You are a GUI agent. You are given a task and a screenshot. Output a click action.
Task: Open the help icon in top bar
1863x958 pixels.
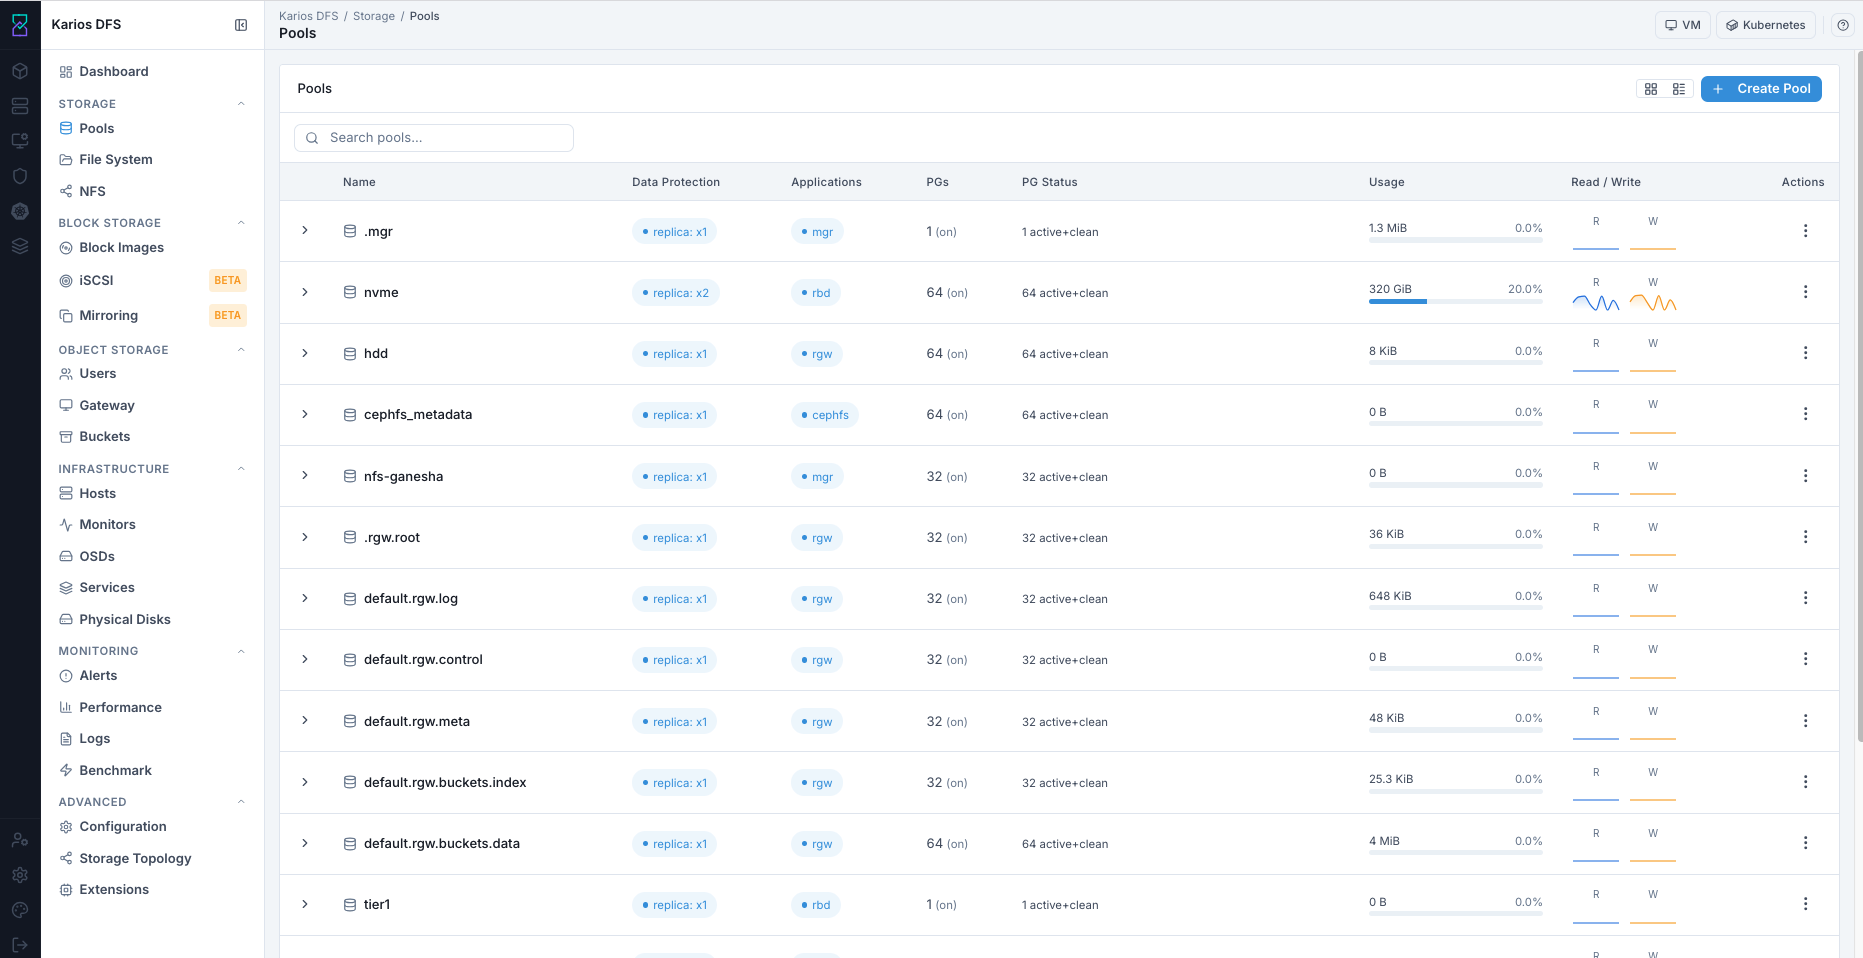click(x=1843, y=25)
